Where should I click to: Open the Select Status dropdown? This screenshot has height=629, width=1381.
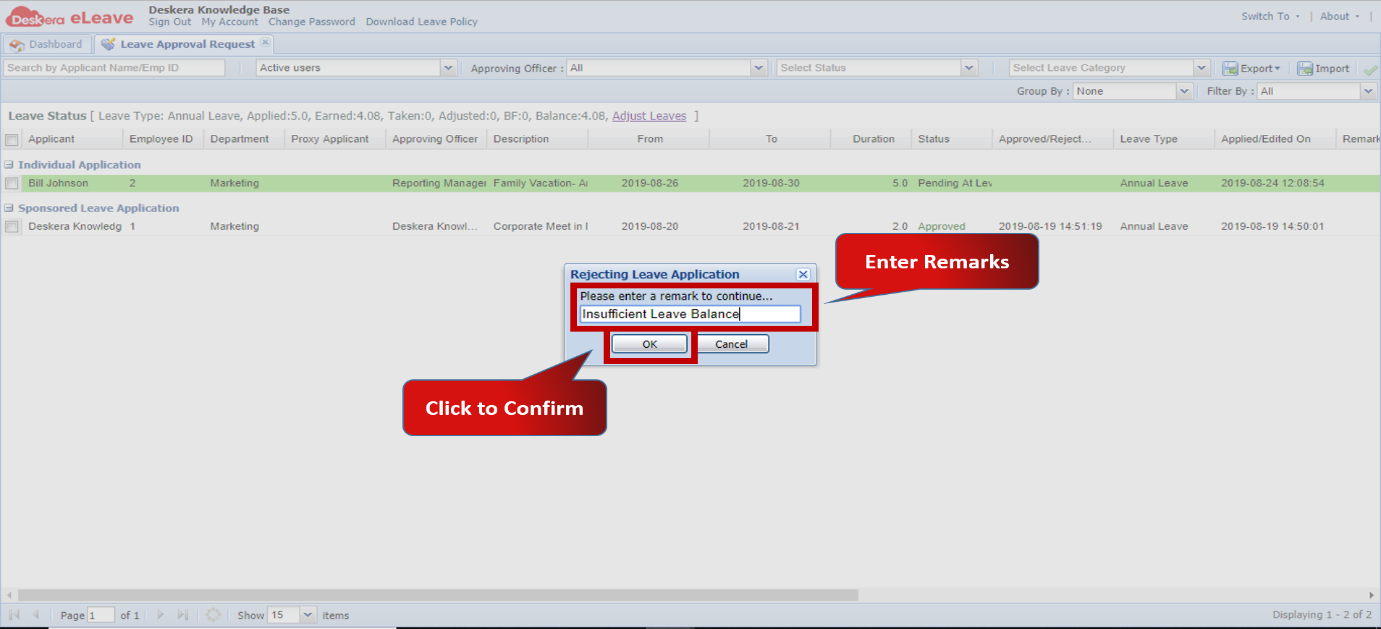[x=969, y=67]
